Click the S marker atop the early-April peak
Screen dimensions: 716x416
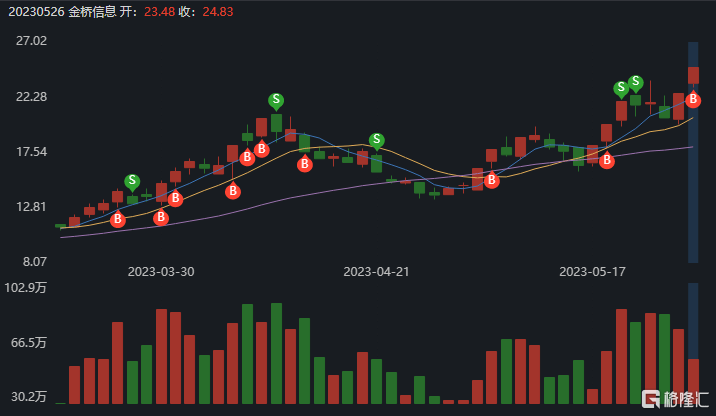[276, 100]
